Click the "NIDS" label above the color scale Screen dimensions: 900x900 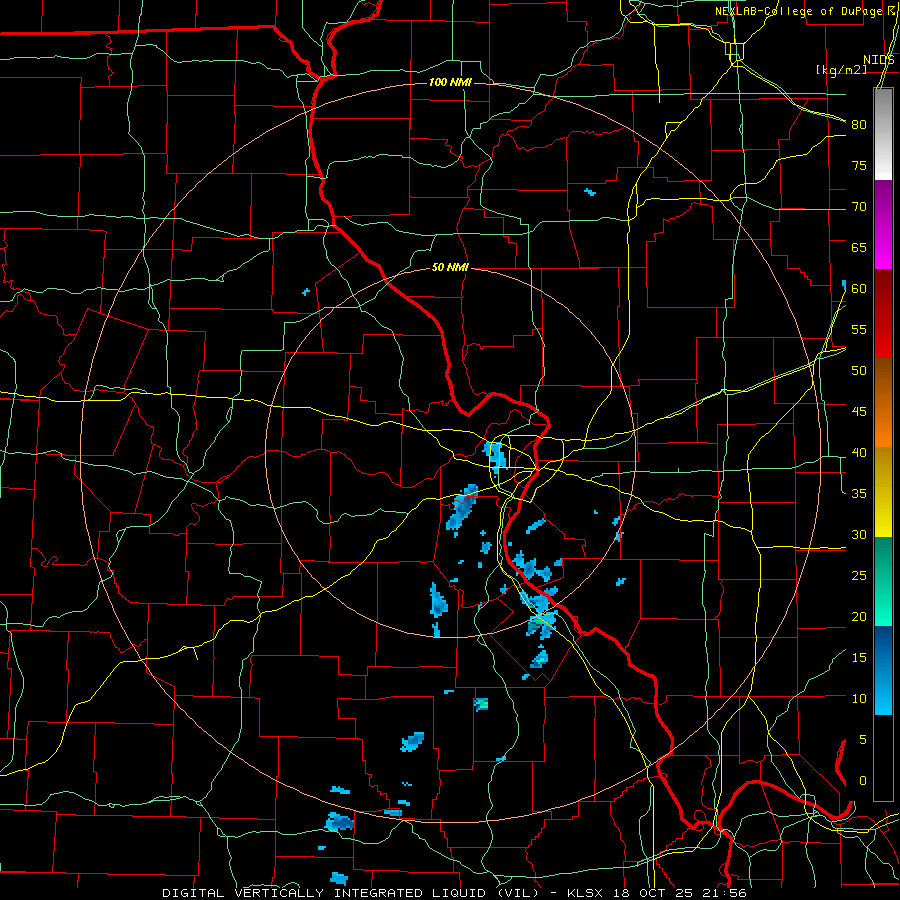879,60
